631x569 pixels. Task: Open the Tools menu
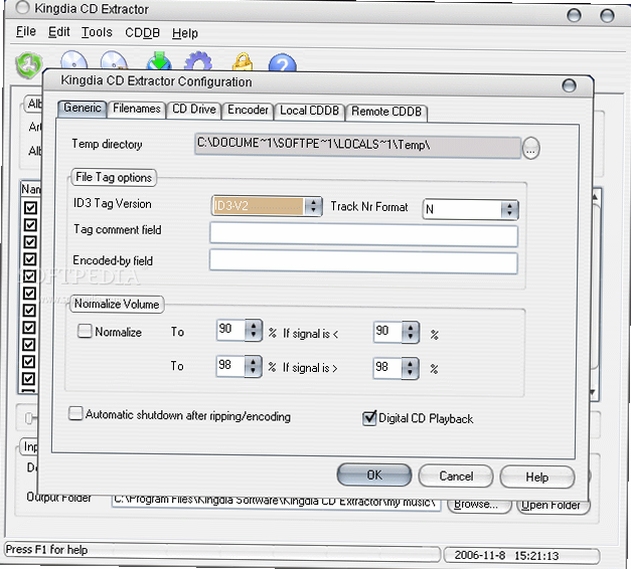[x=97, y=32]
